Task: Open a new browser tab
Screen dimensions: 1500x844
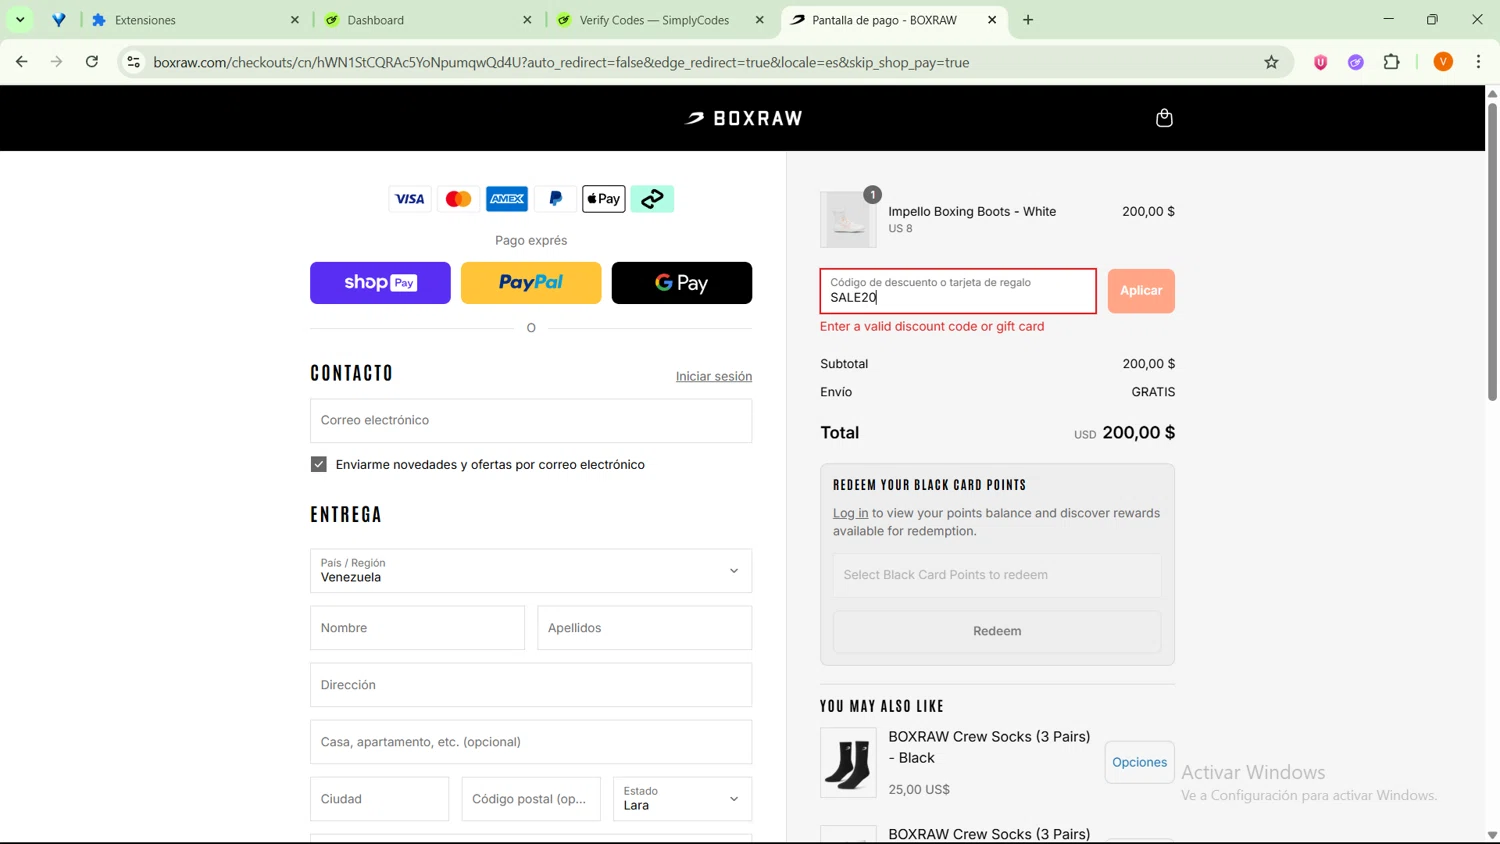Action: pyautogui.click(x=1028, y=20)
